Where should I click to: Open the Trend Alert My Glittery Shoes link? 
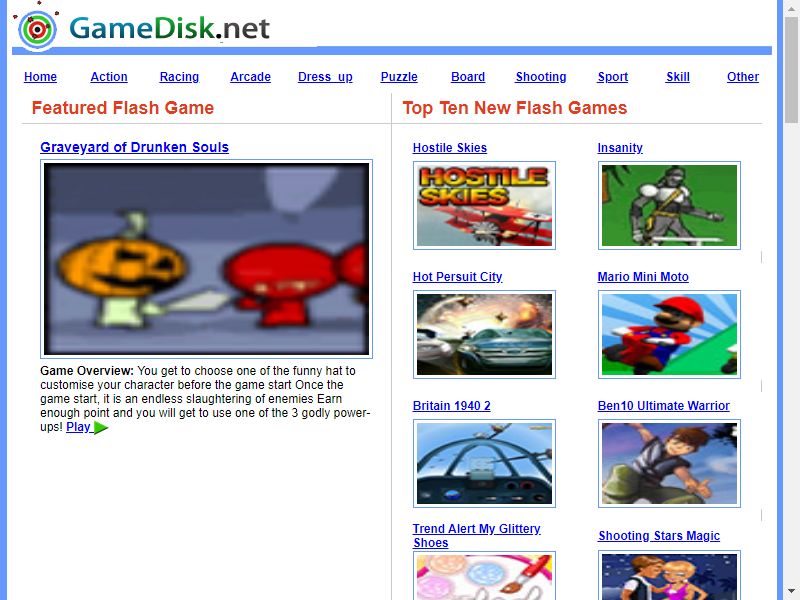[x=477, y=536]
